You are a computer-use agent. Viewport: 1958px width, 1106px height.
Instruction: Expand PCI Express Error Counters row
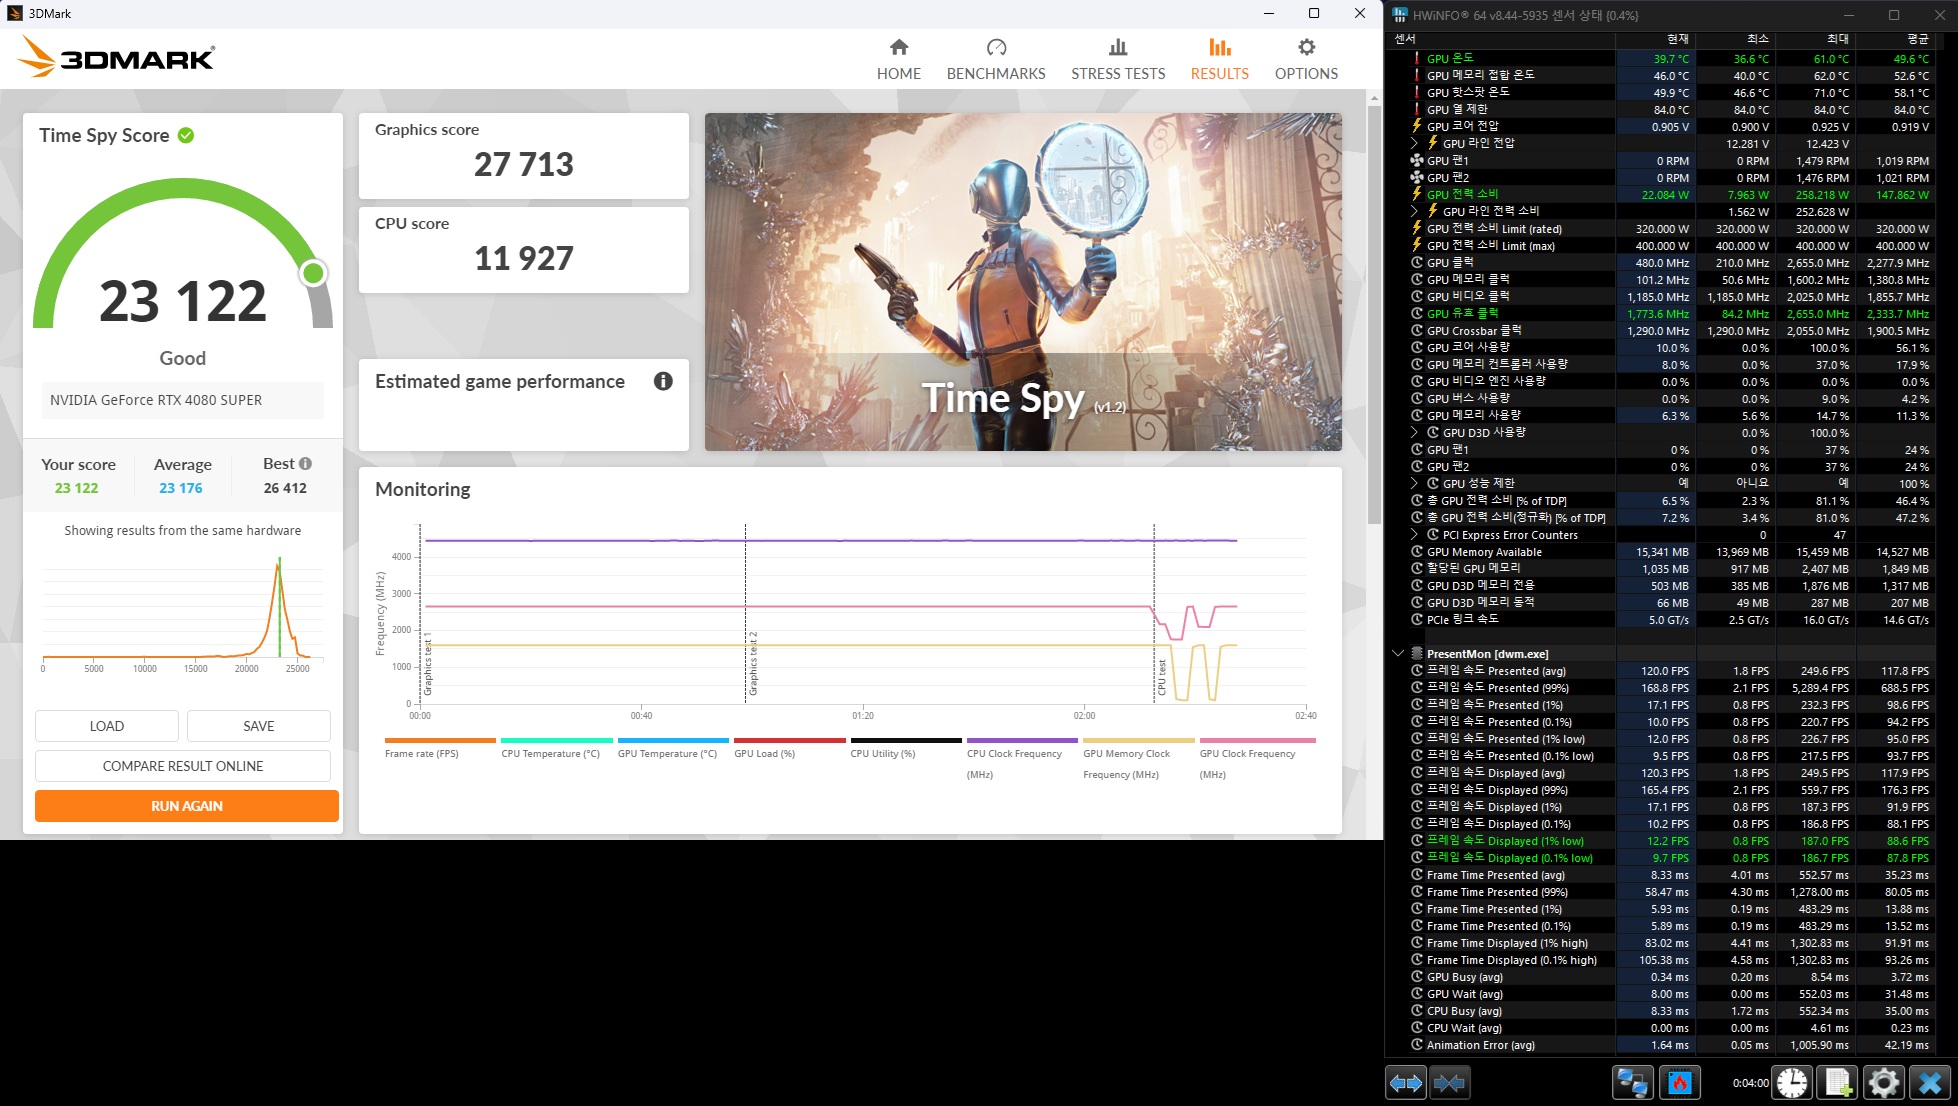tap(1414, 535)
